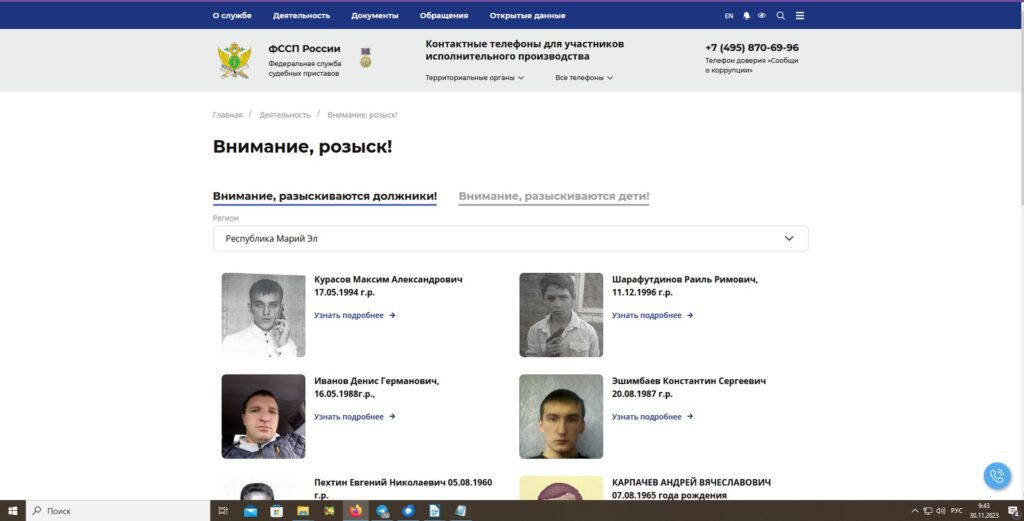Viewport: 1024px width, 521px height.
Task: Click the blue phone call widget button
Action: click(x=996, y=475)
